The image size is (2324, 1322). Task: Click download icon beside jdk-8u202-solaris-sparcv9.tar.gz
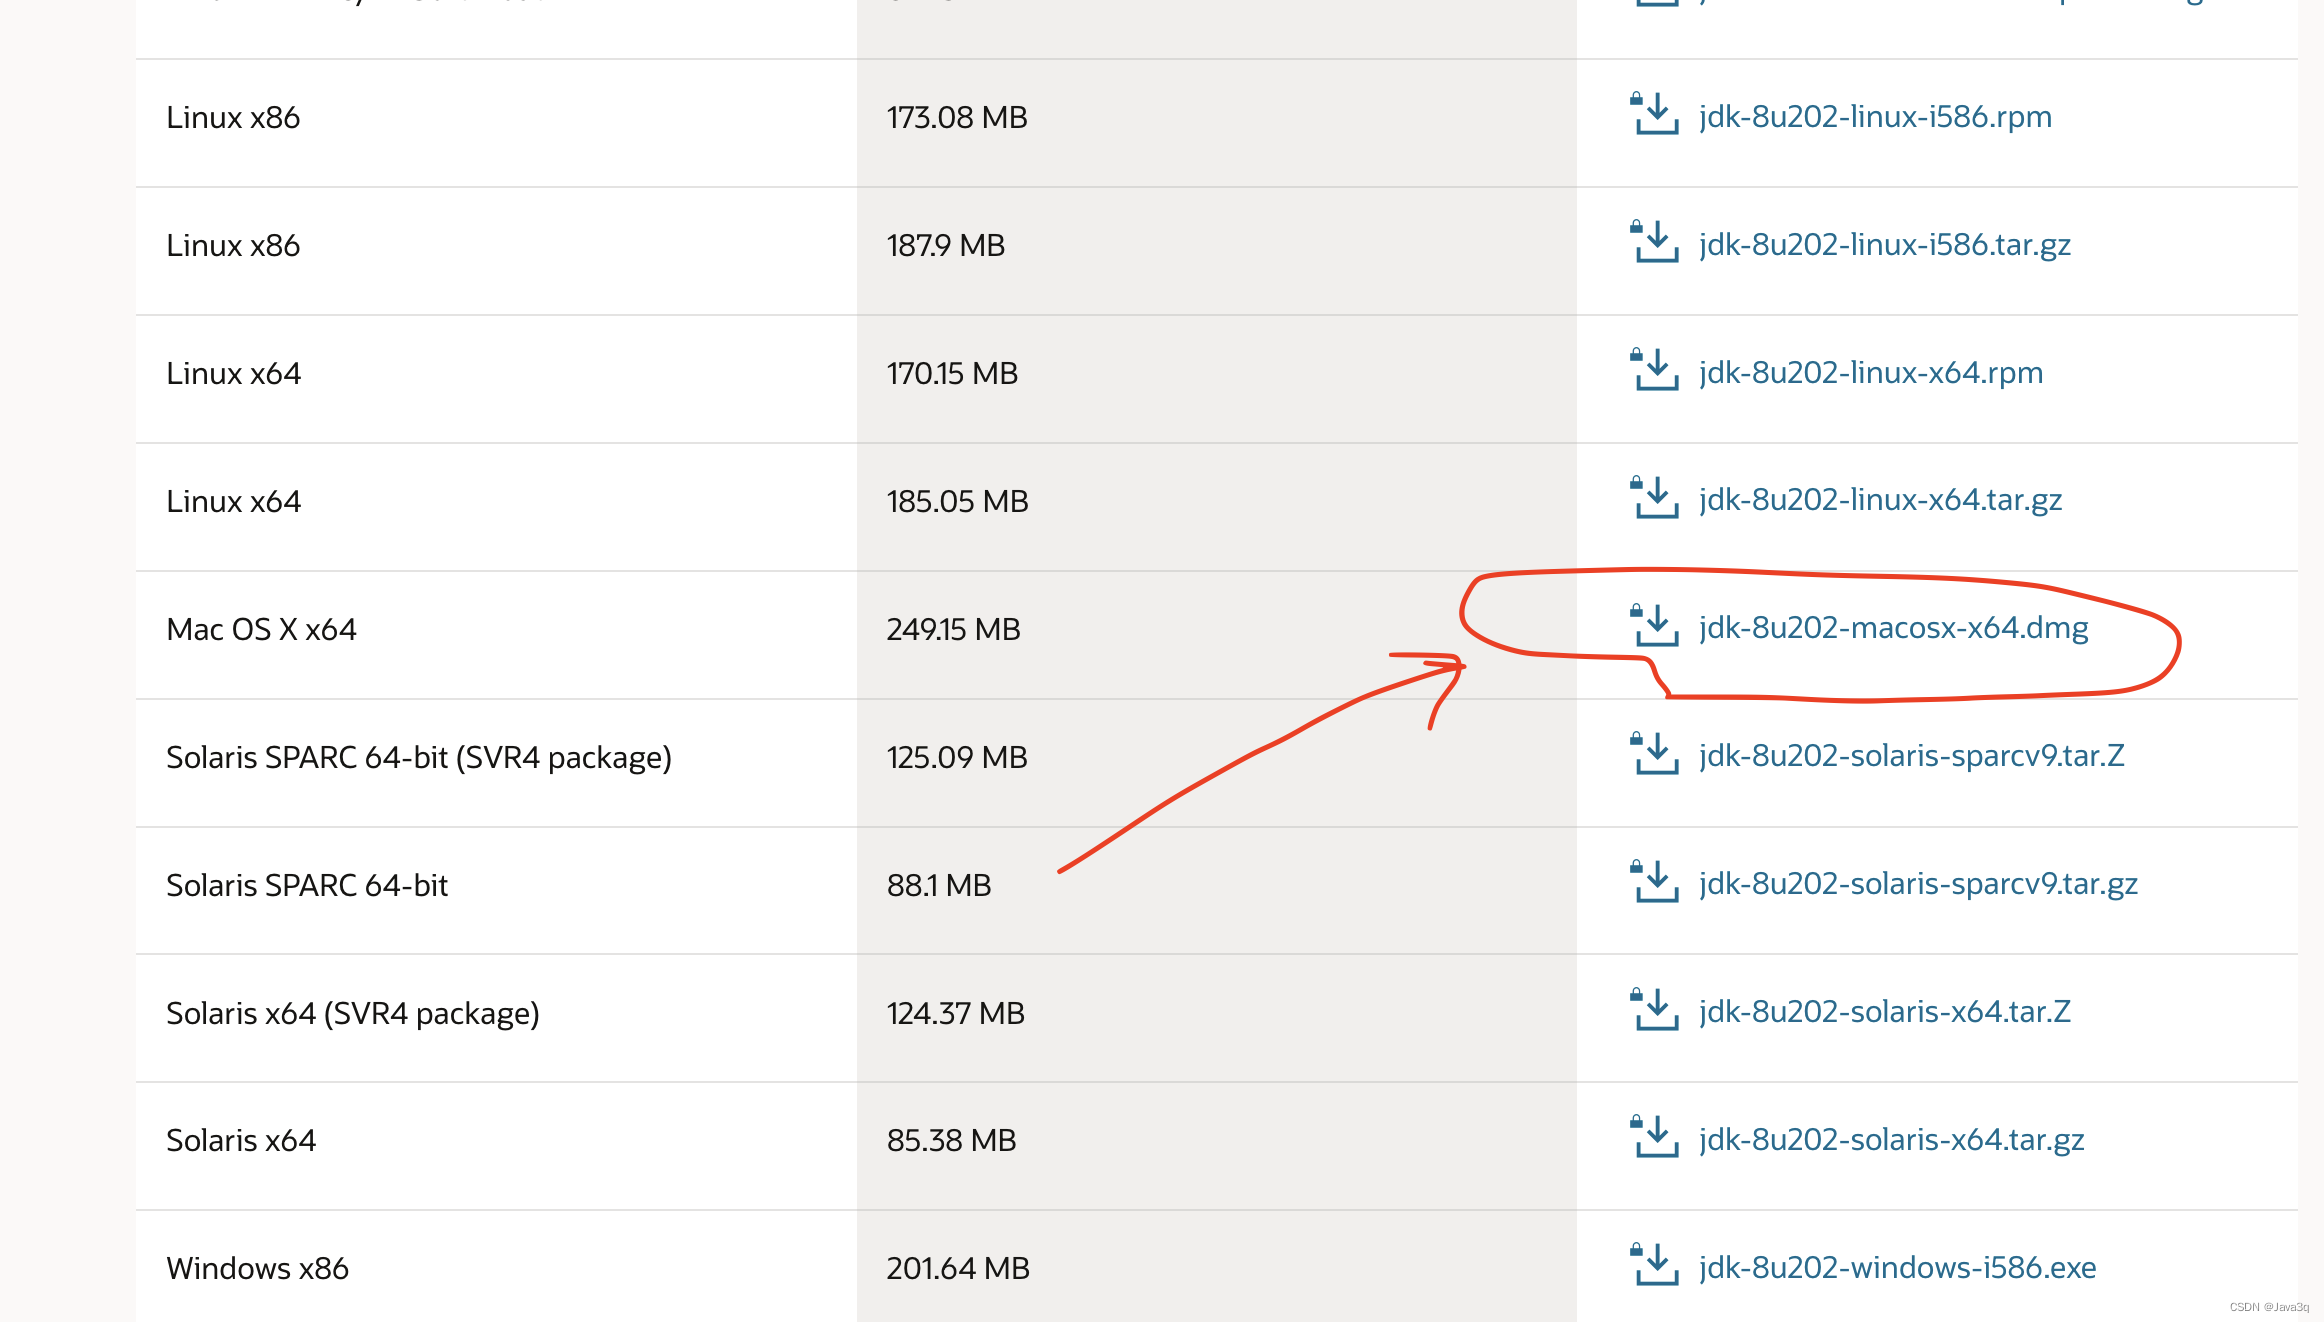coord(1655,883)
